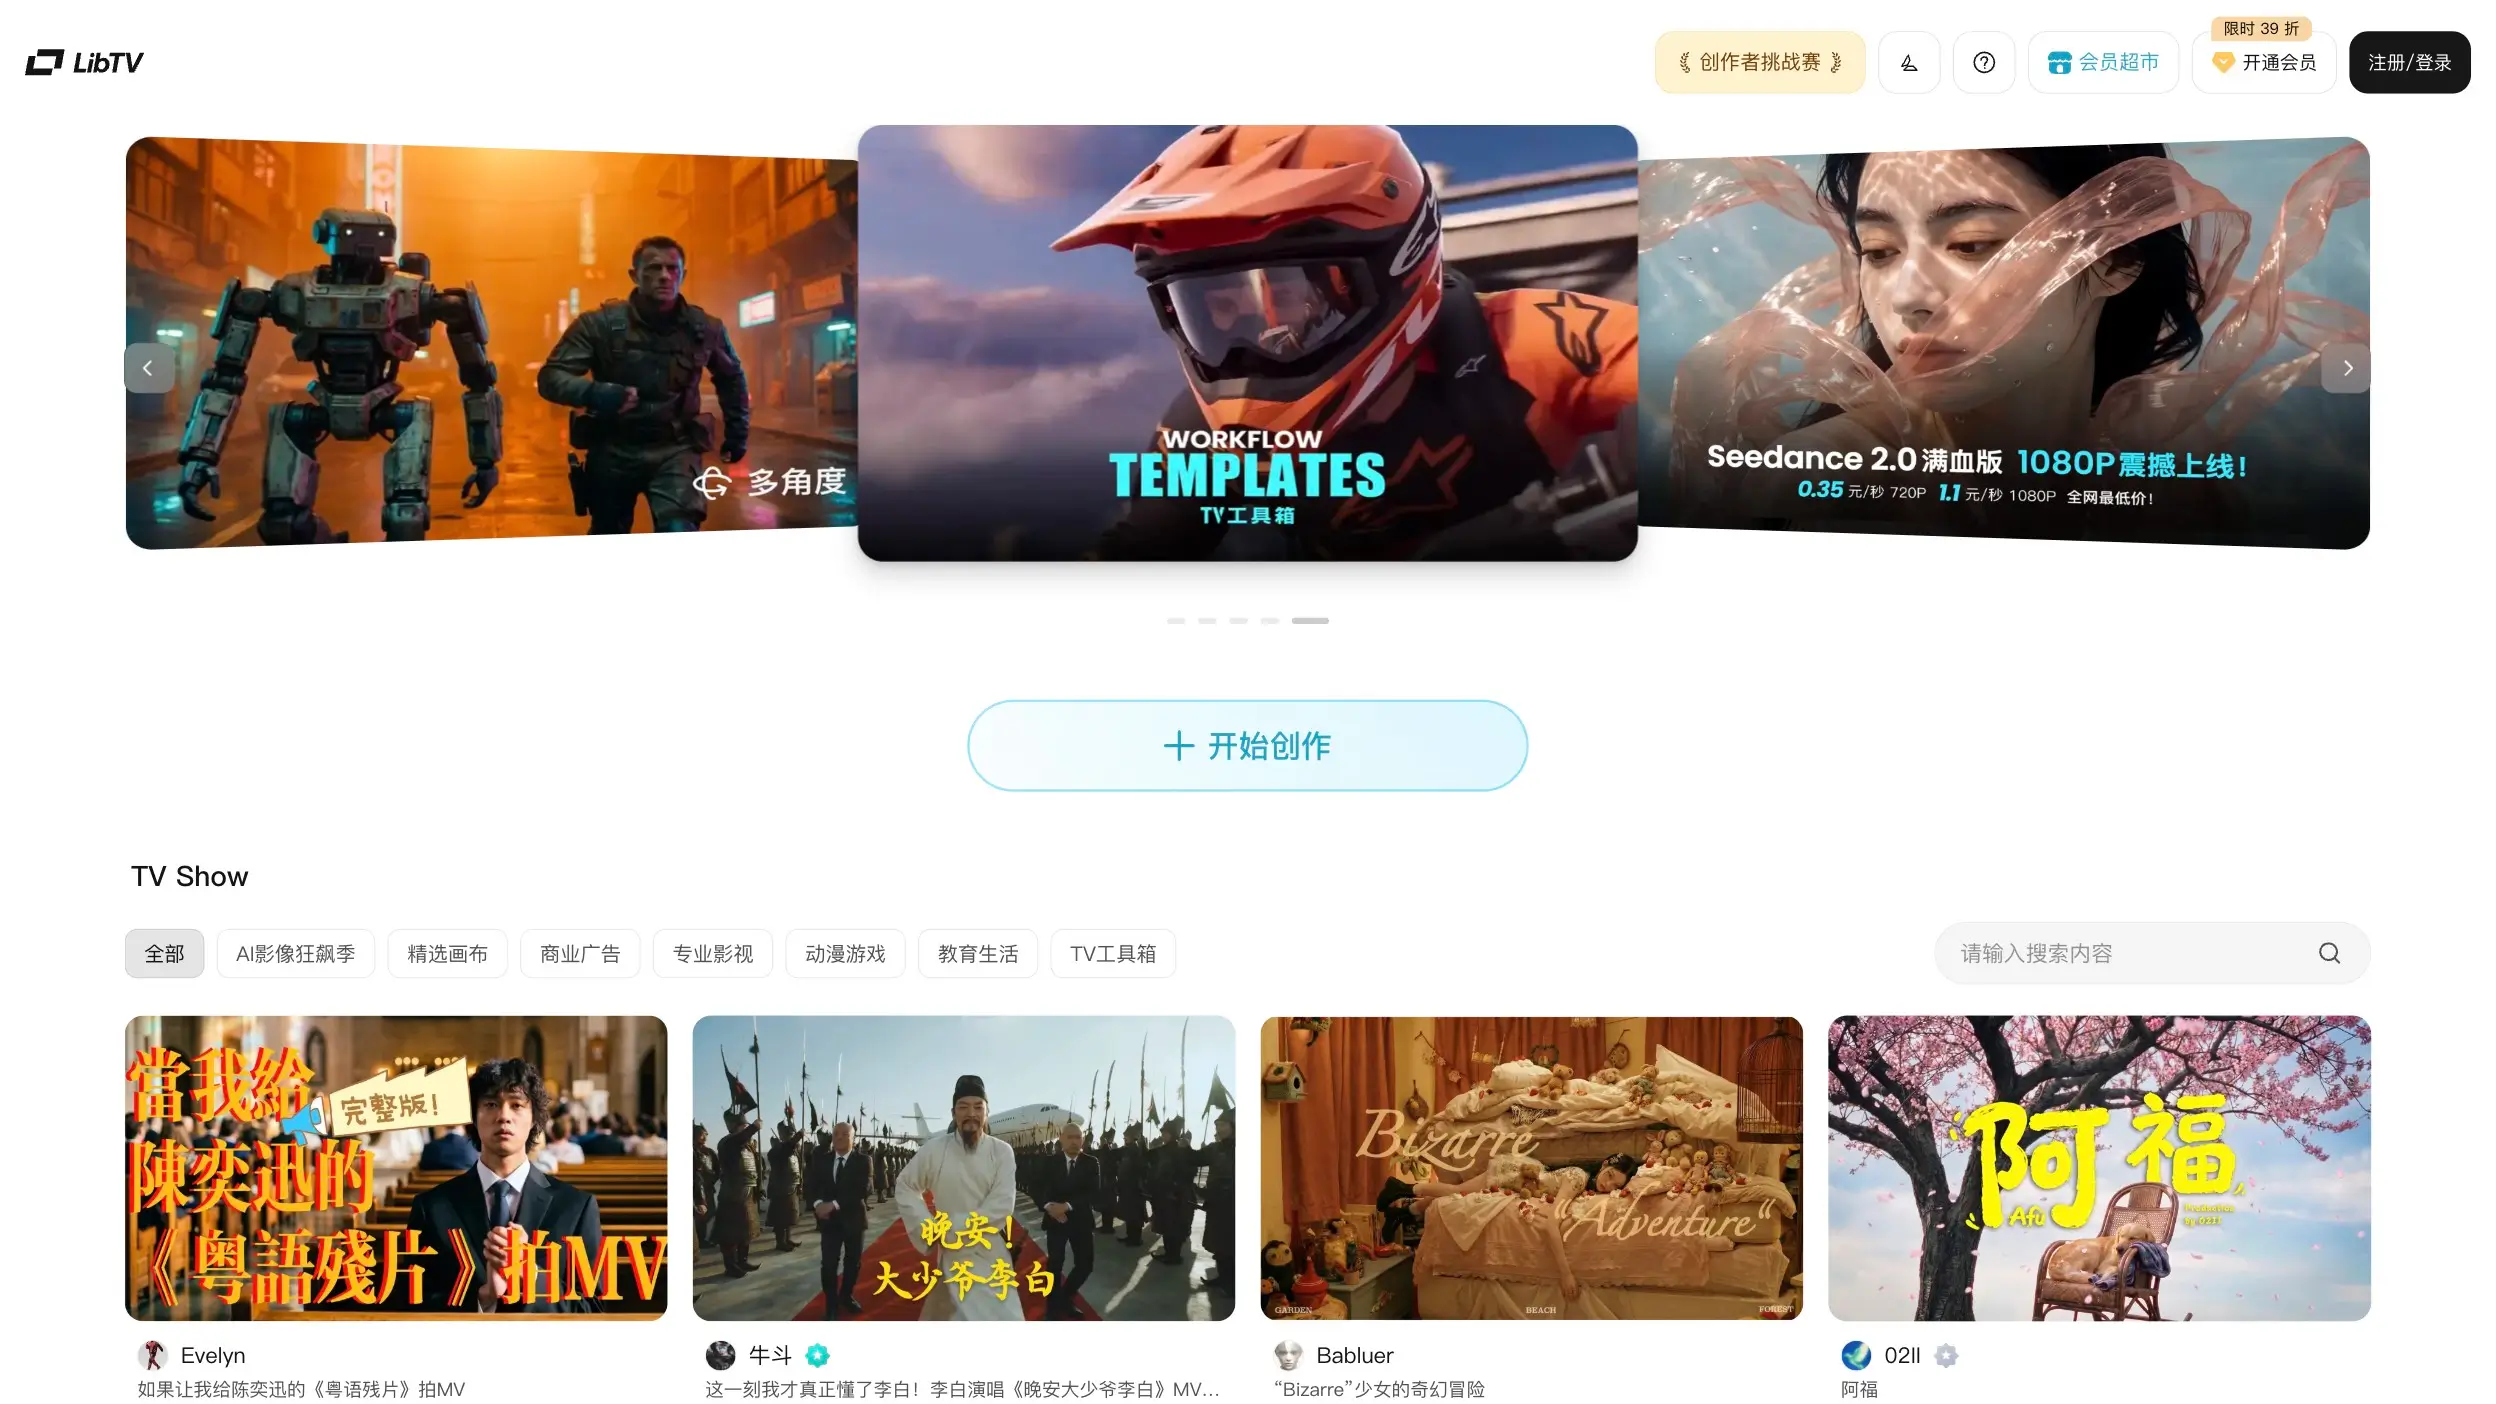Click the language translate icon in header
This screenshot has width=2496, height=1404.
tap(1908, 62)
